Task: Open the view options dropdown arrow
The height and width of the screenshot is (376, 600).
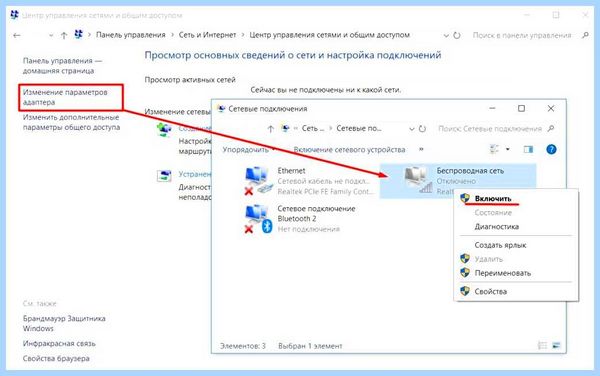Action: 508,149
